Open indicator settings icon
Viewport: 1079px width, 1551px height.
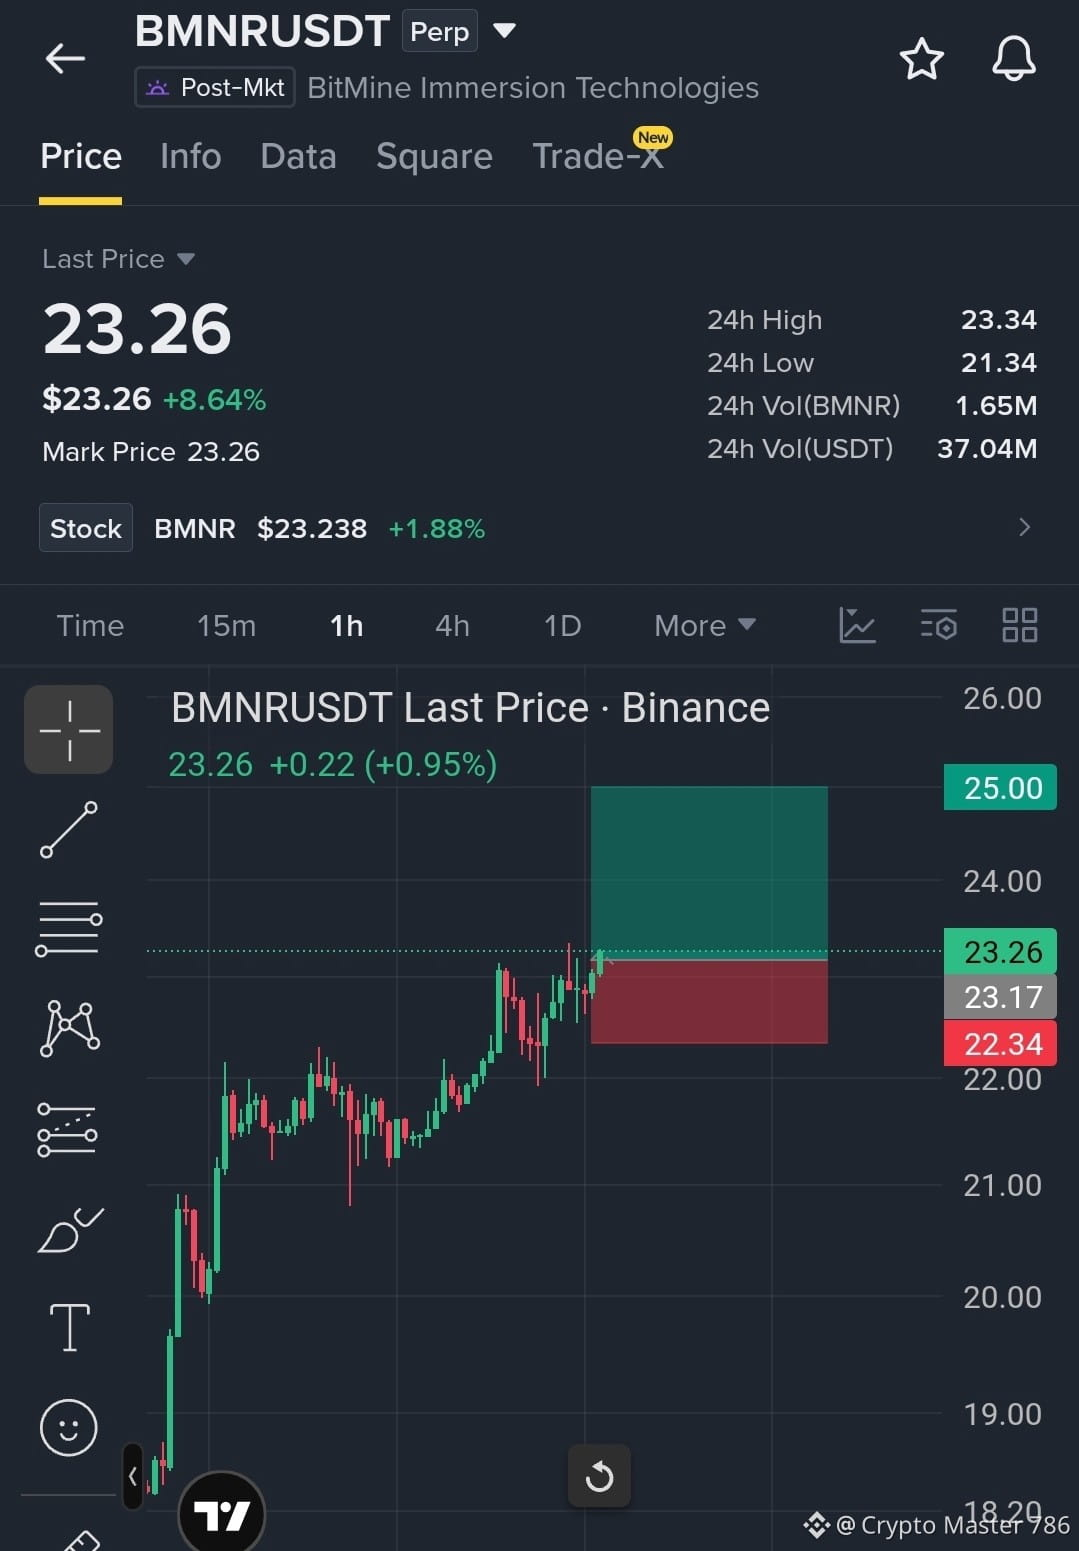[938, 626]
